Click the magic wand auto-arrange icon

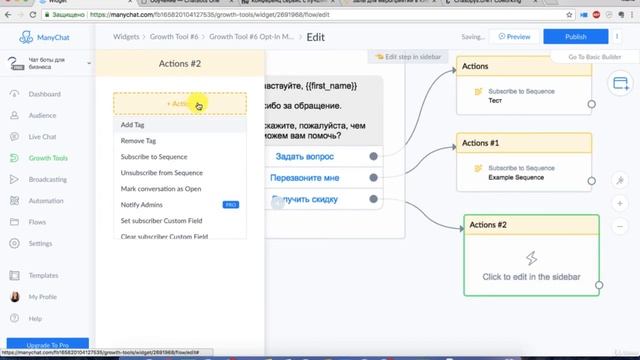(620, 180)
